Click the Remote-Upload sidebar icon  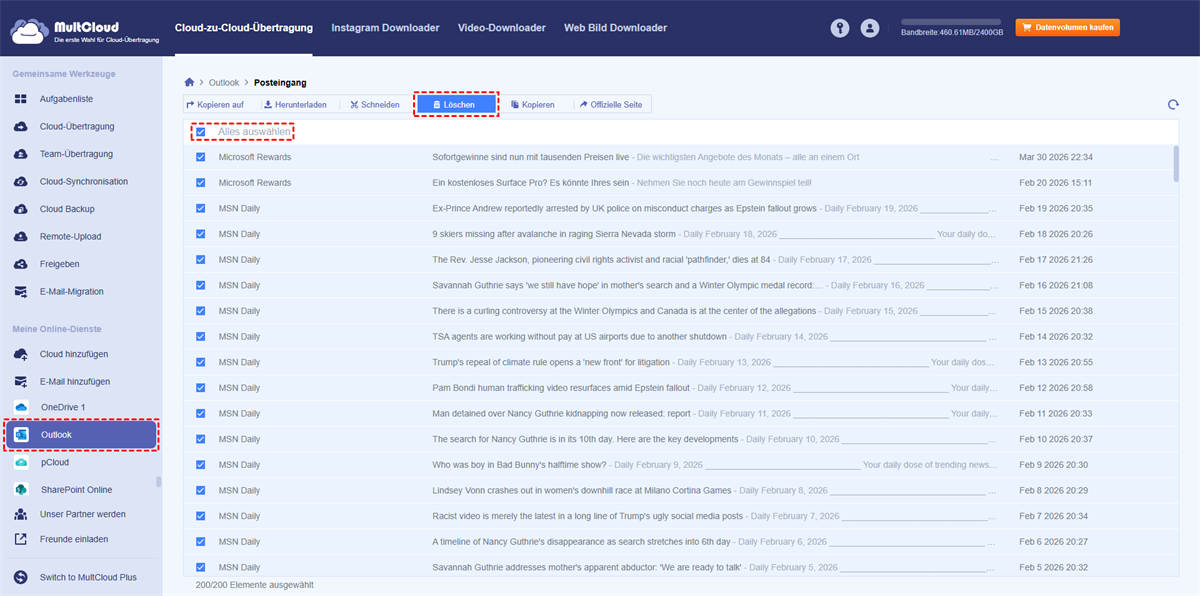click(x=20, y=237)
